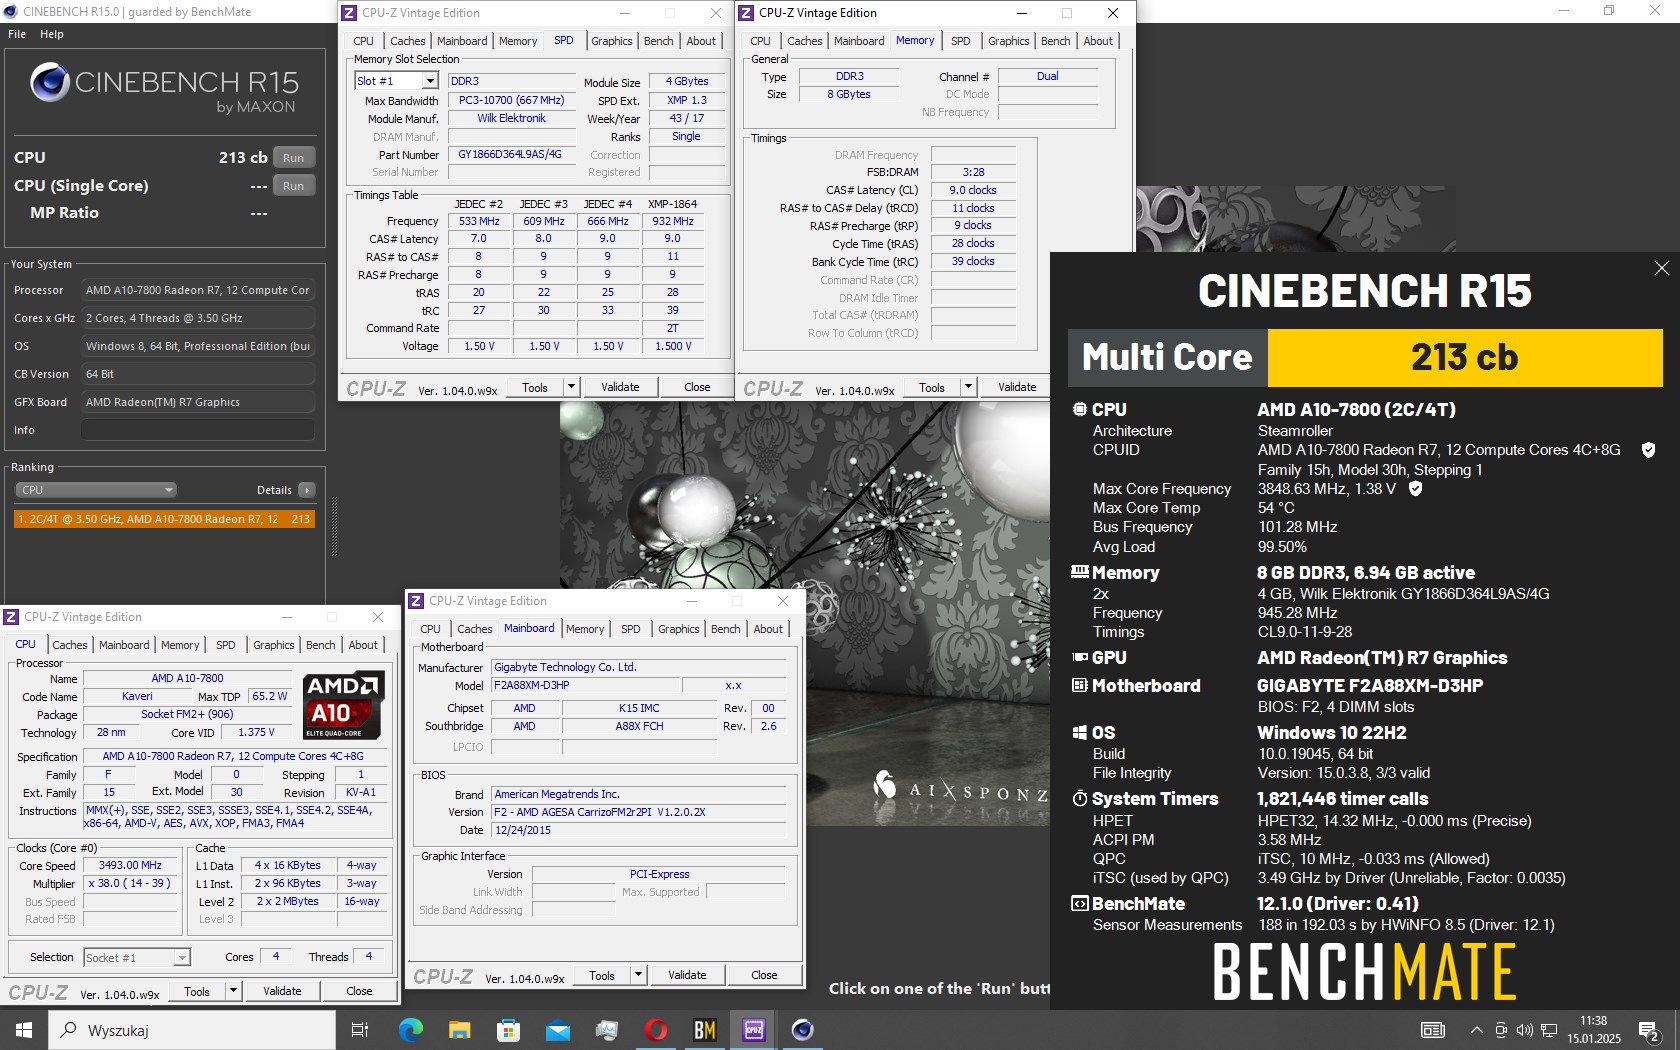Open the Opera browser taskbar icon

[x=656, y=1030]
